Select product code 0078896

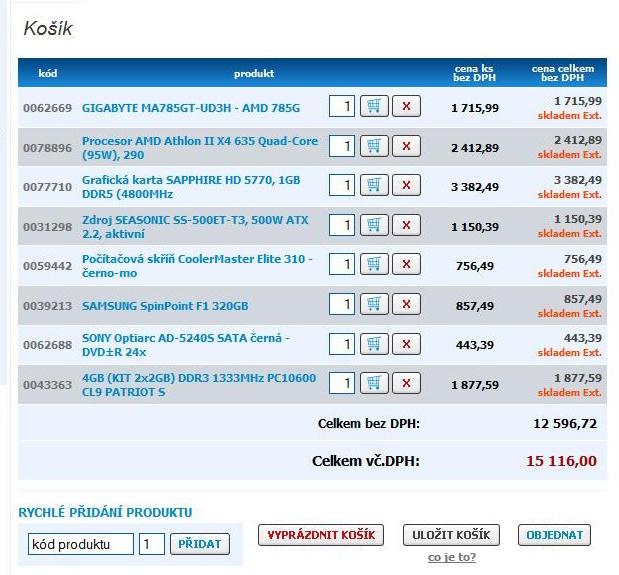[47, 148]
